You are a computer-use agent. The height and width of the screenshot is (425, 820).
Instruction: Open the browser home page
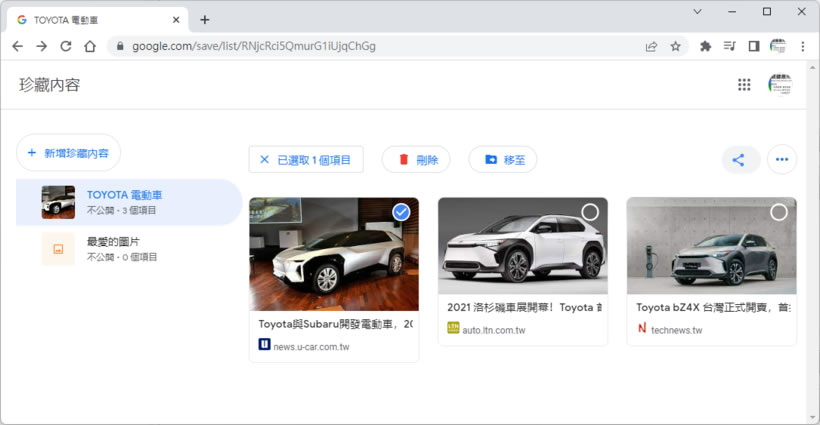90,46
